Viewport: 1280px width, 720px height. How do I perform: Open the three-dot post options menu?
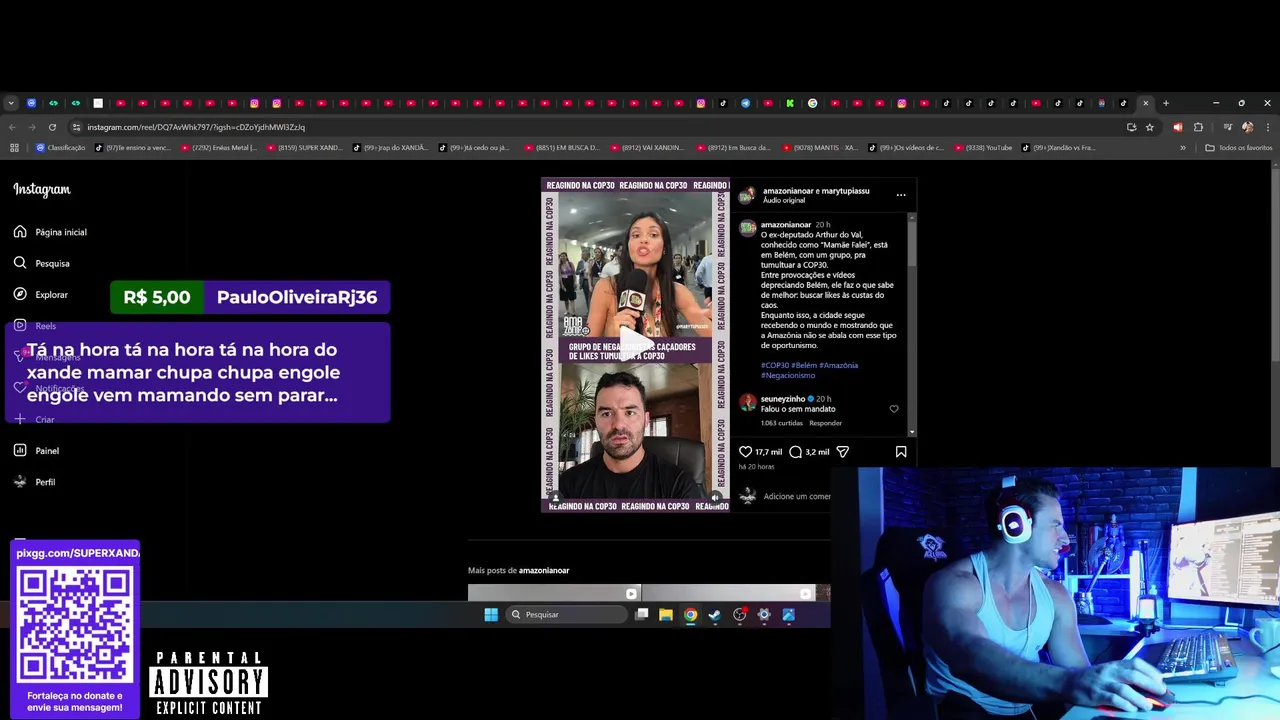(901, 195)
